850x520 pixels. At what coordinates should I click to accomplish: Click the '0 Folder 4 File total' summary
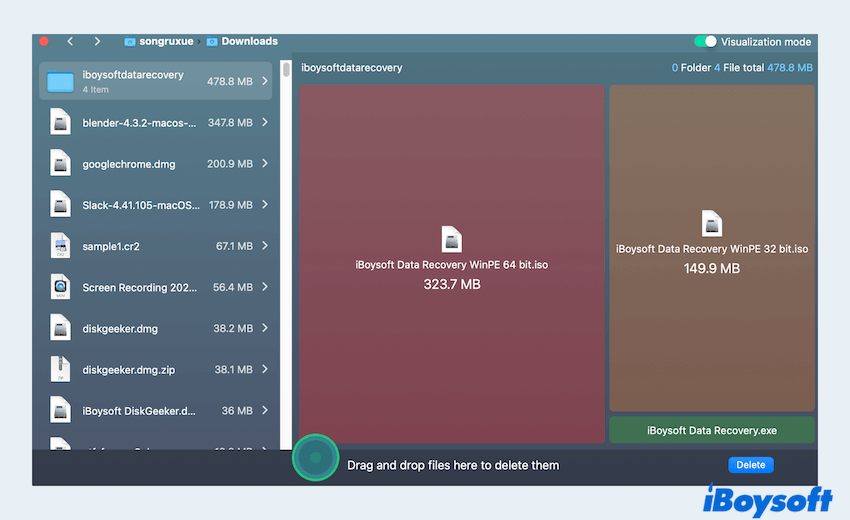coord(718,68)
